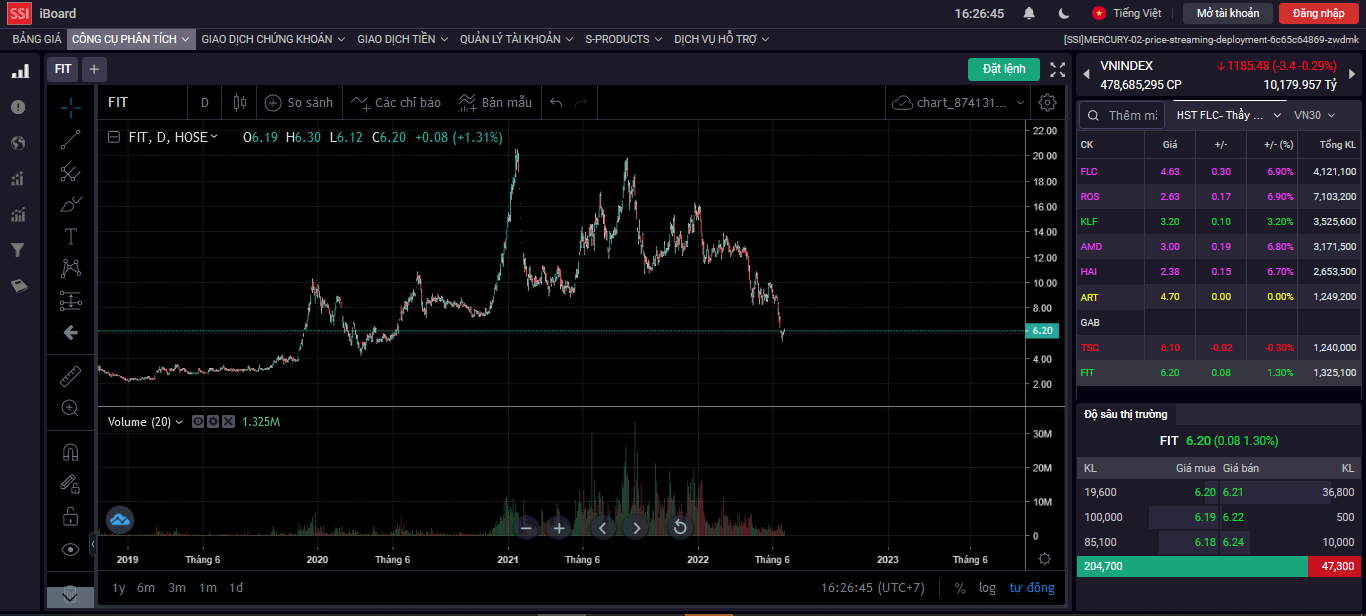Select the trend line drawing tool

pyautogui.click(x=70, y=140)
